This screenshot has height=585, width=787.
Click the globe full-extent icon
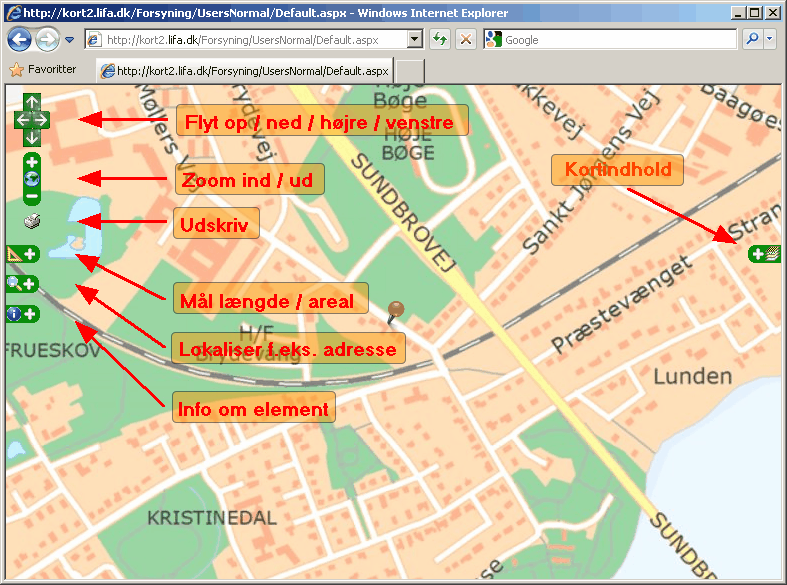tap(32, 179)
